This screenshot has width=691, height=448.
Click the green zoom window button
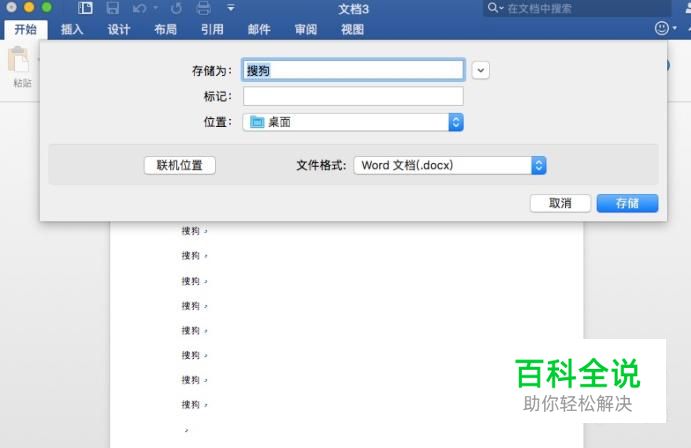coord(46,7)
